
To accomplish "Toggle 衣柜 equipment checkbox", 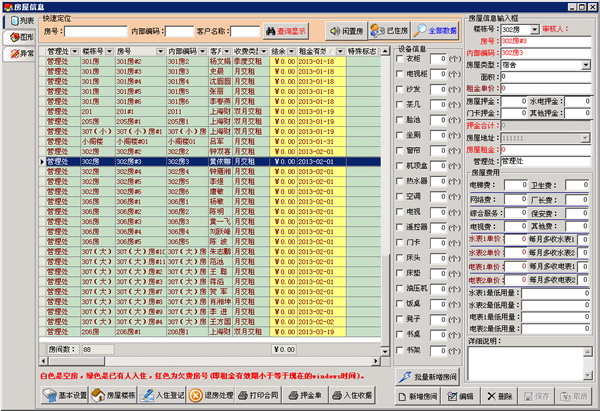I will 399,59.
